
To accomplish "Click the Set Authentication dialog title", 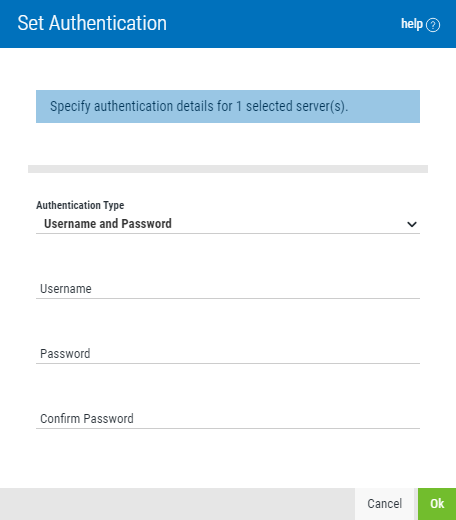I will point(92,23).
